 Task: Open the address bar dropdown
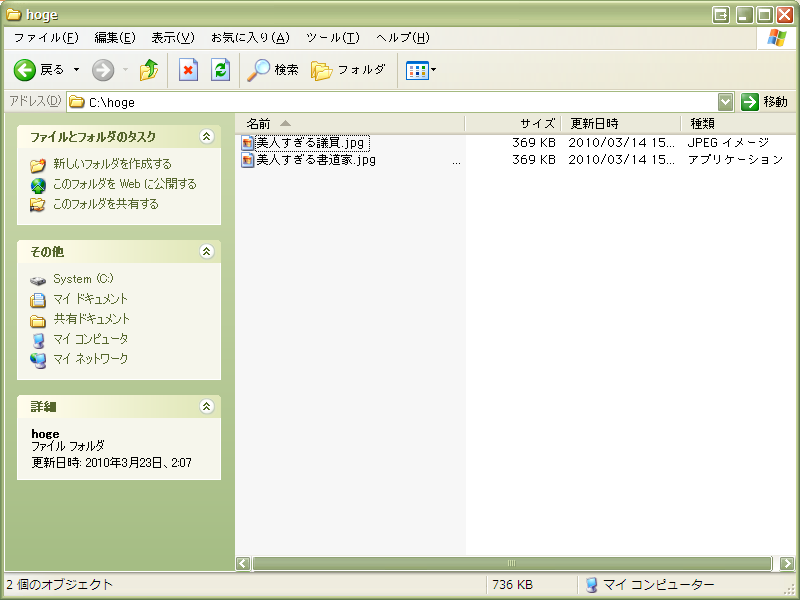pyautogui.click(x=726, y=102)
